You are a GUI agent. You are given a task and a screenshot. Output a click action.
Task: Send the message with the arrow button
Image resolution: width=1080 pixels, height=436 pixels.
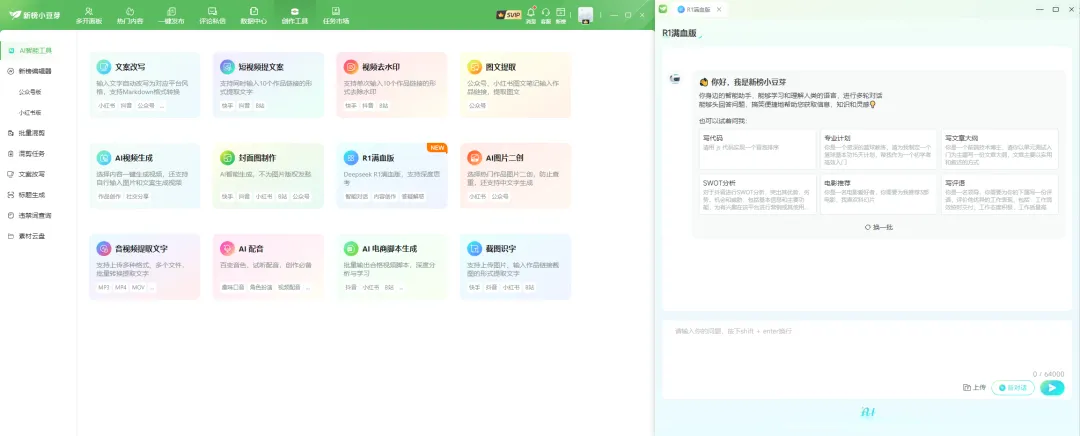[x=1052, y=388]
